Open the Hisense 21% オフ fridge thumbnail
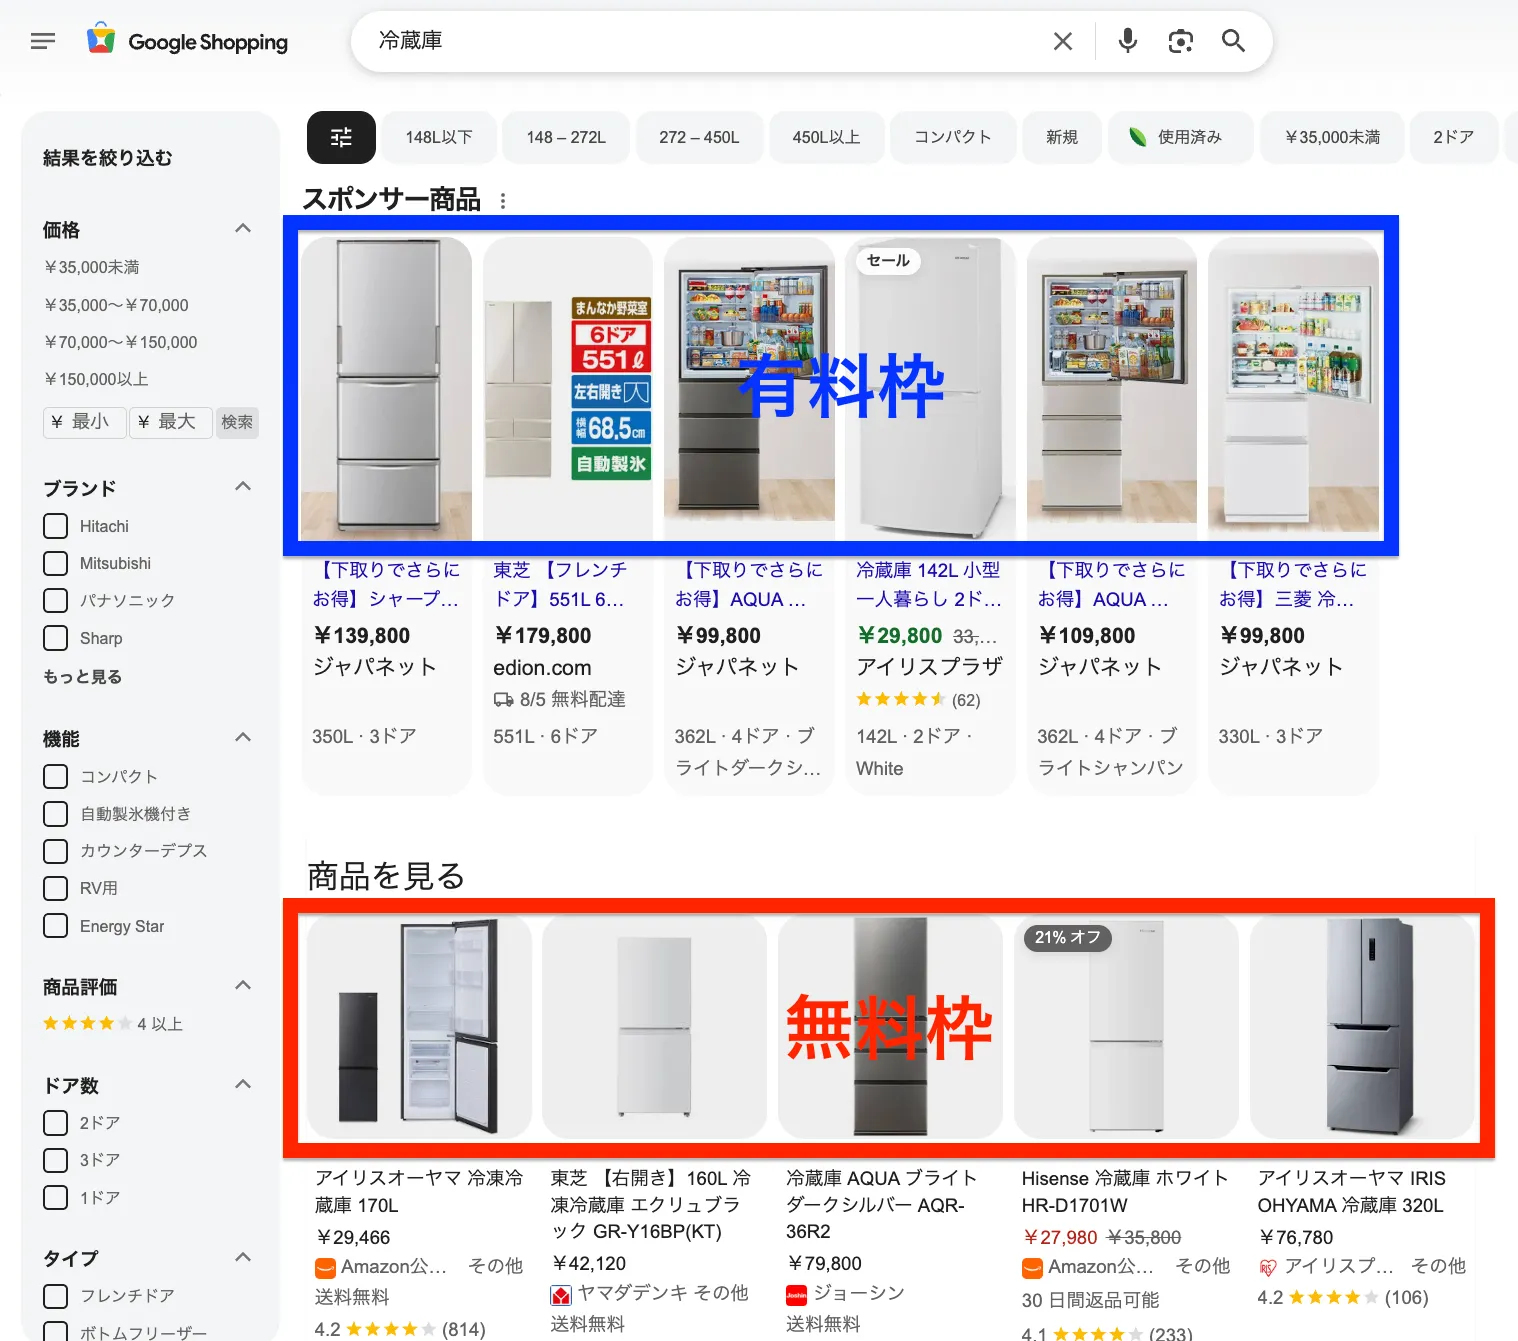1518x1341 pixels. pos(1126,1027)
